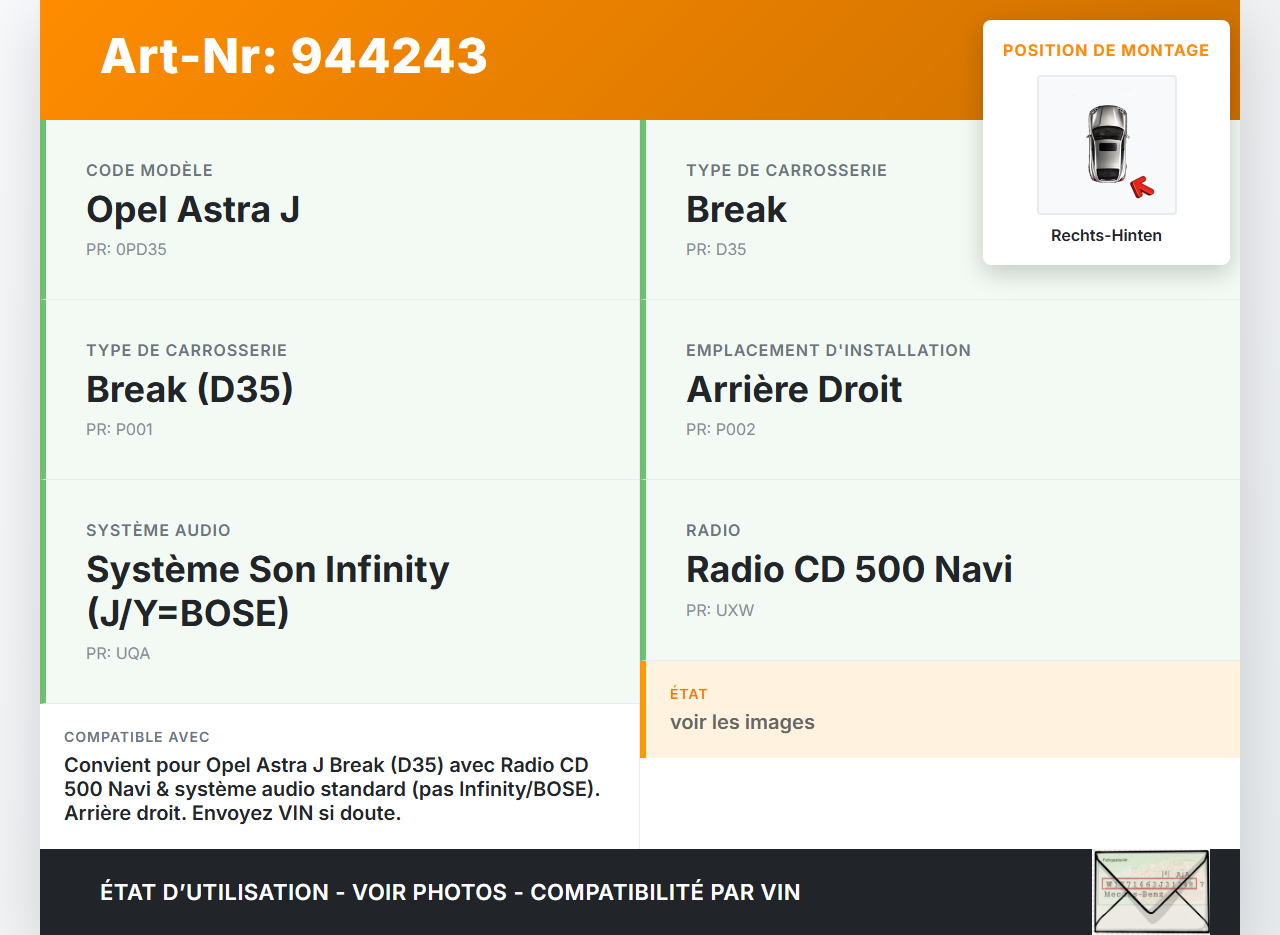Click the PR: P002 code

[720, 430]
